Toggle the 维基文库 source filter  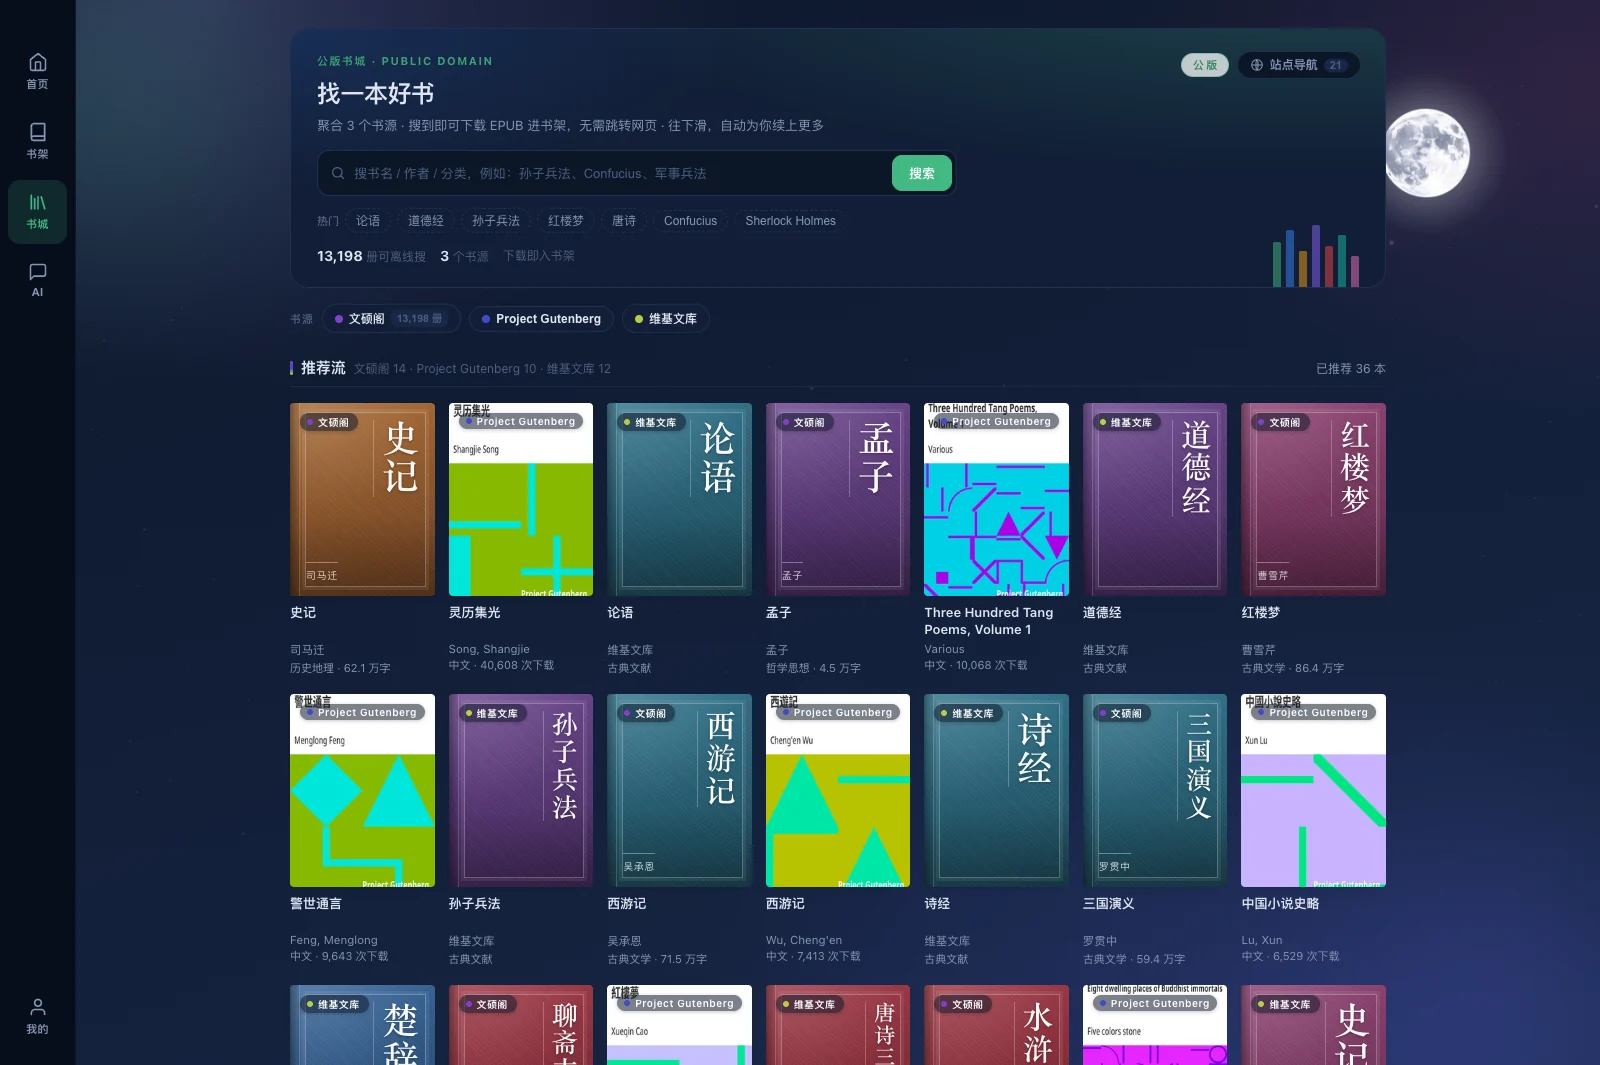[x=666, y=319]
